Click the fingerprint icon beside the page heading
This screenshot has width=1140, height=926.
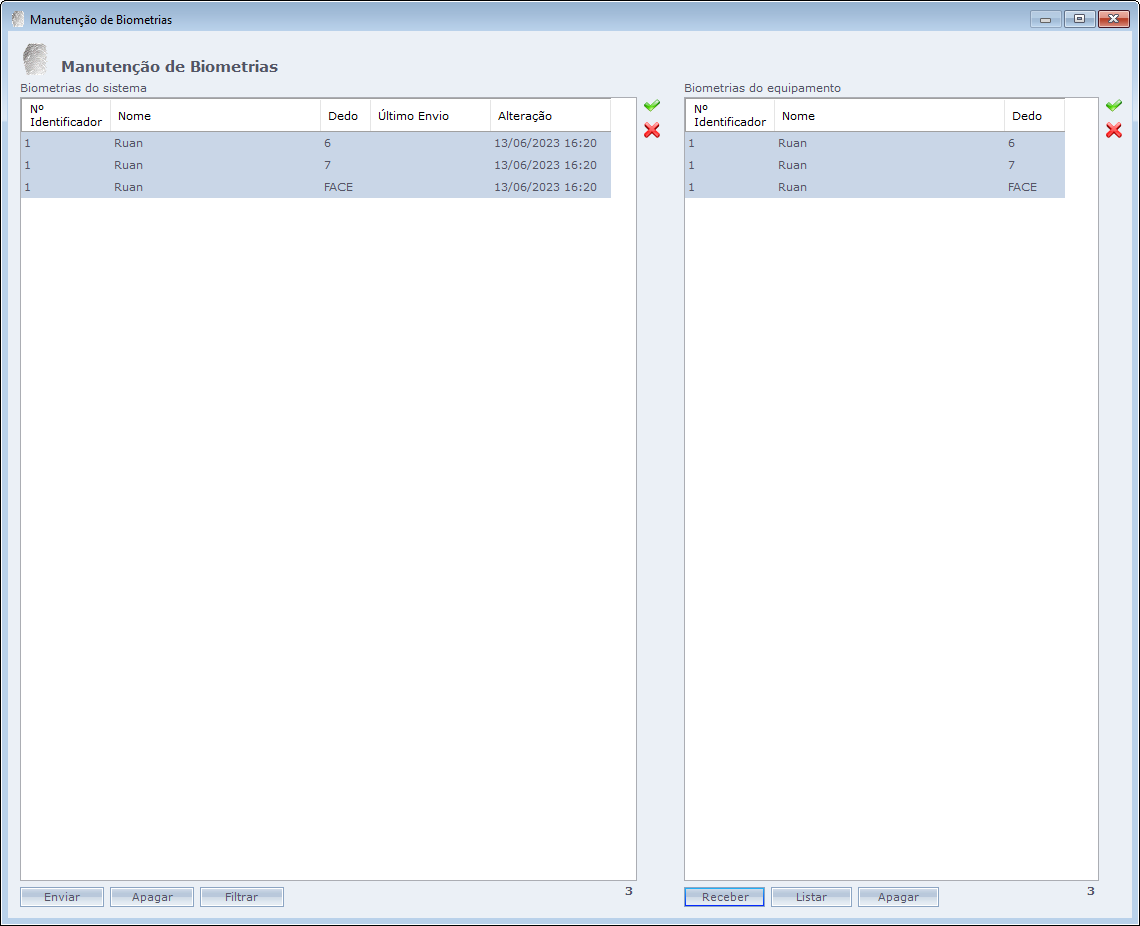pos(35,61)
